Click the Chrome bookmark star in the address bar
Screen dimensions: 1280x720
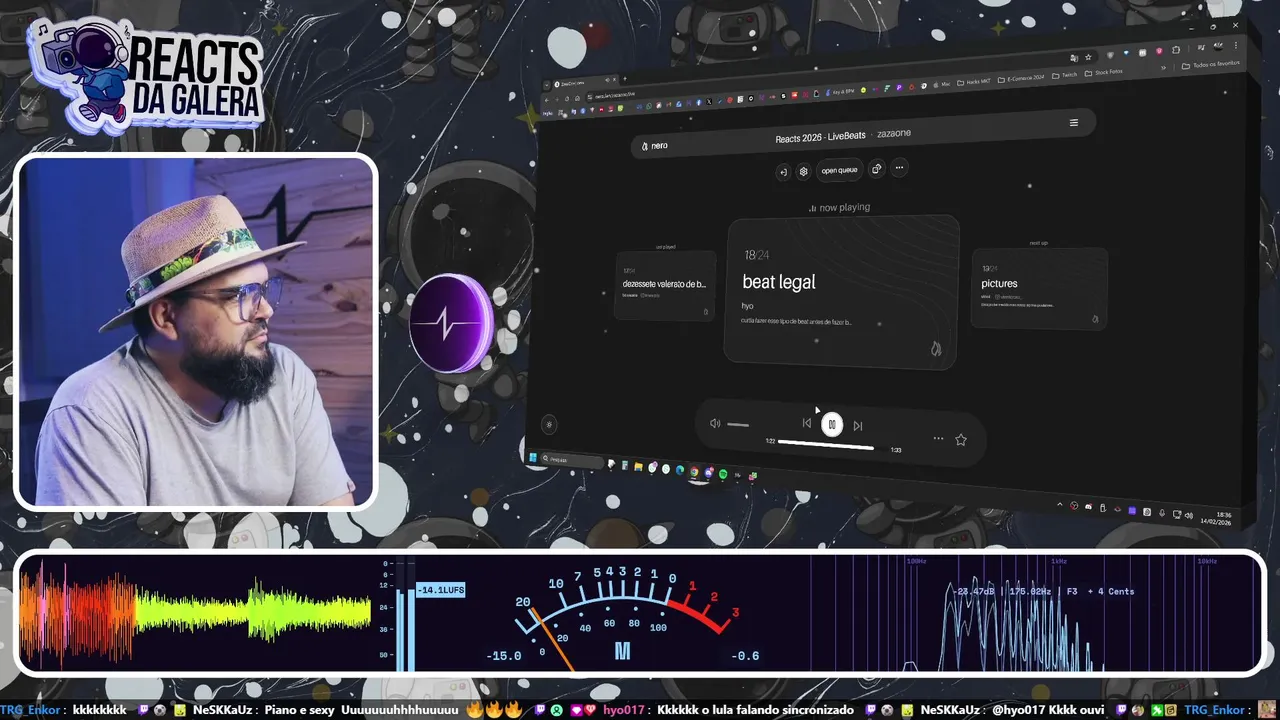(x=1088, y=57)
